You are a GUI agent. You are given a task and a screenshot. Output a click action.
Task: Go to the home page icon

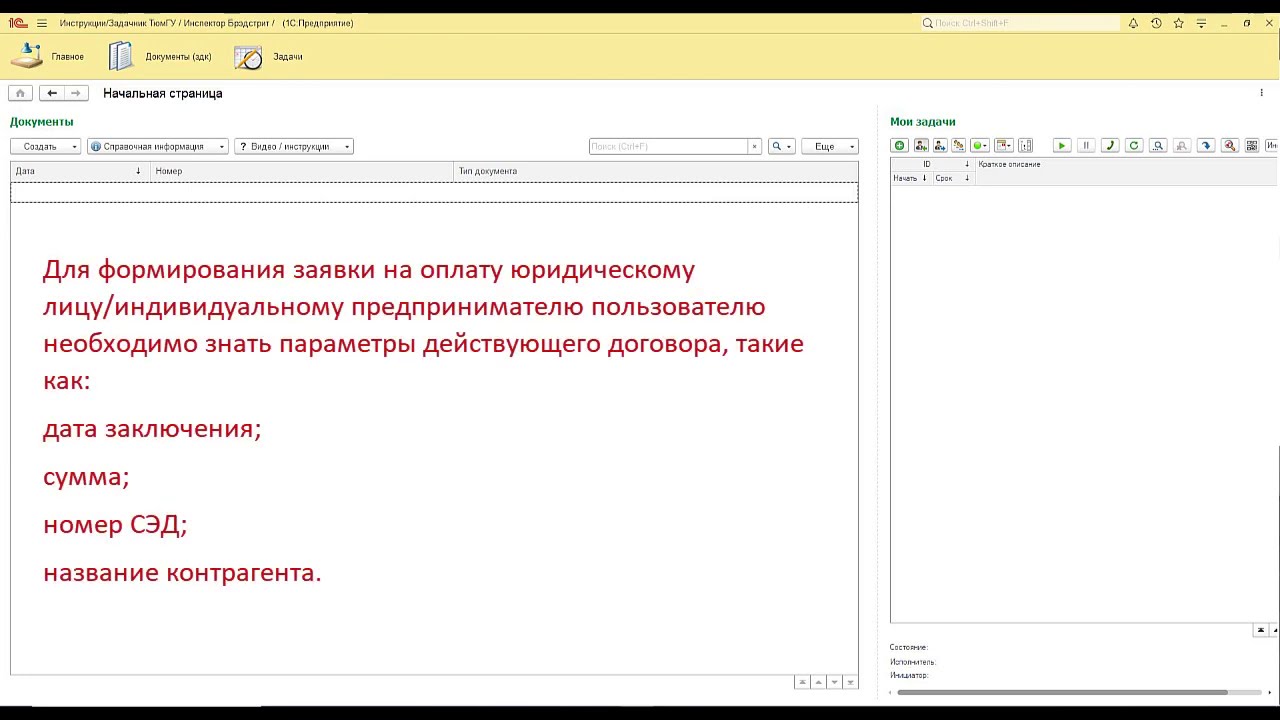[x=20, y=93]
